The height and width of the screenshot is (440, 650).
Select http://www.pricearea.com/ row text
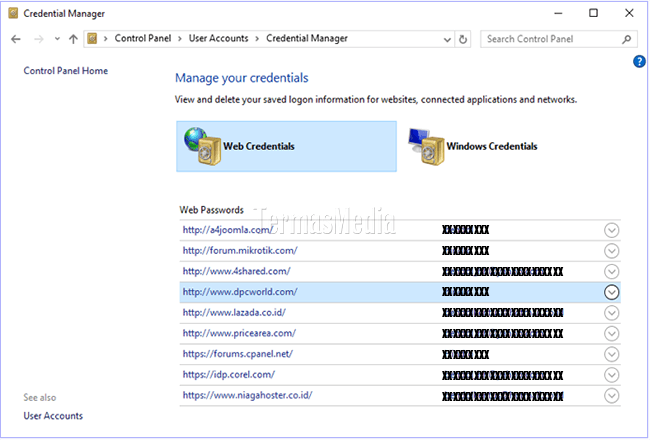239,333
